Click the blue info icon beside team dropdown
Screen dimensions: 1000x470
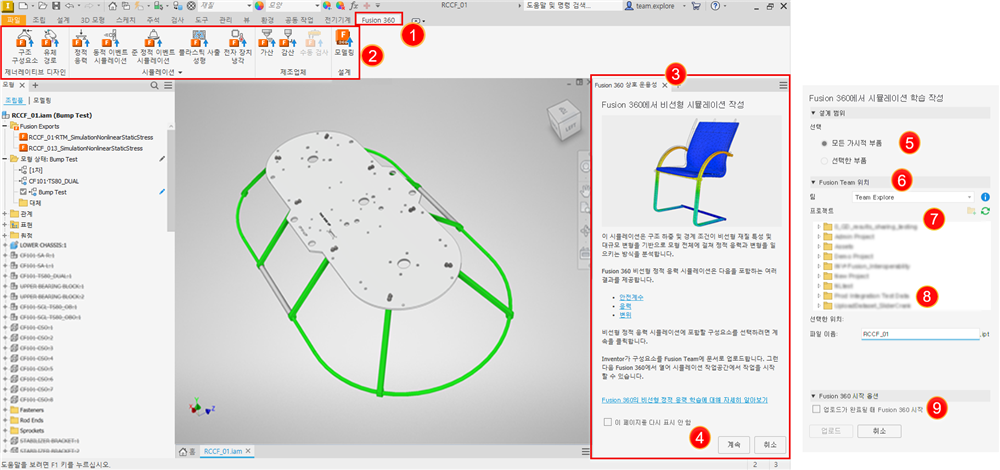tap(985, 197)
